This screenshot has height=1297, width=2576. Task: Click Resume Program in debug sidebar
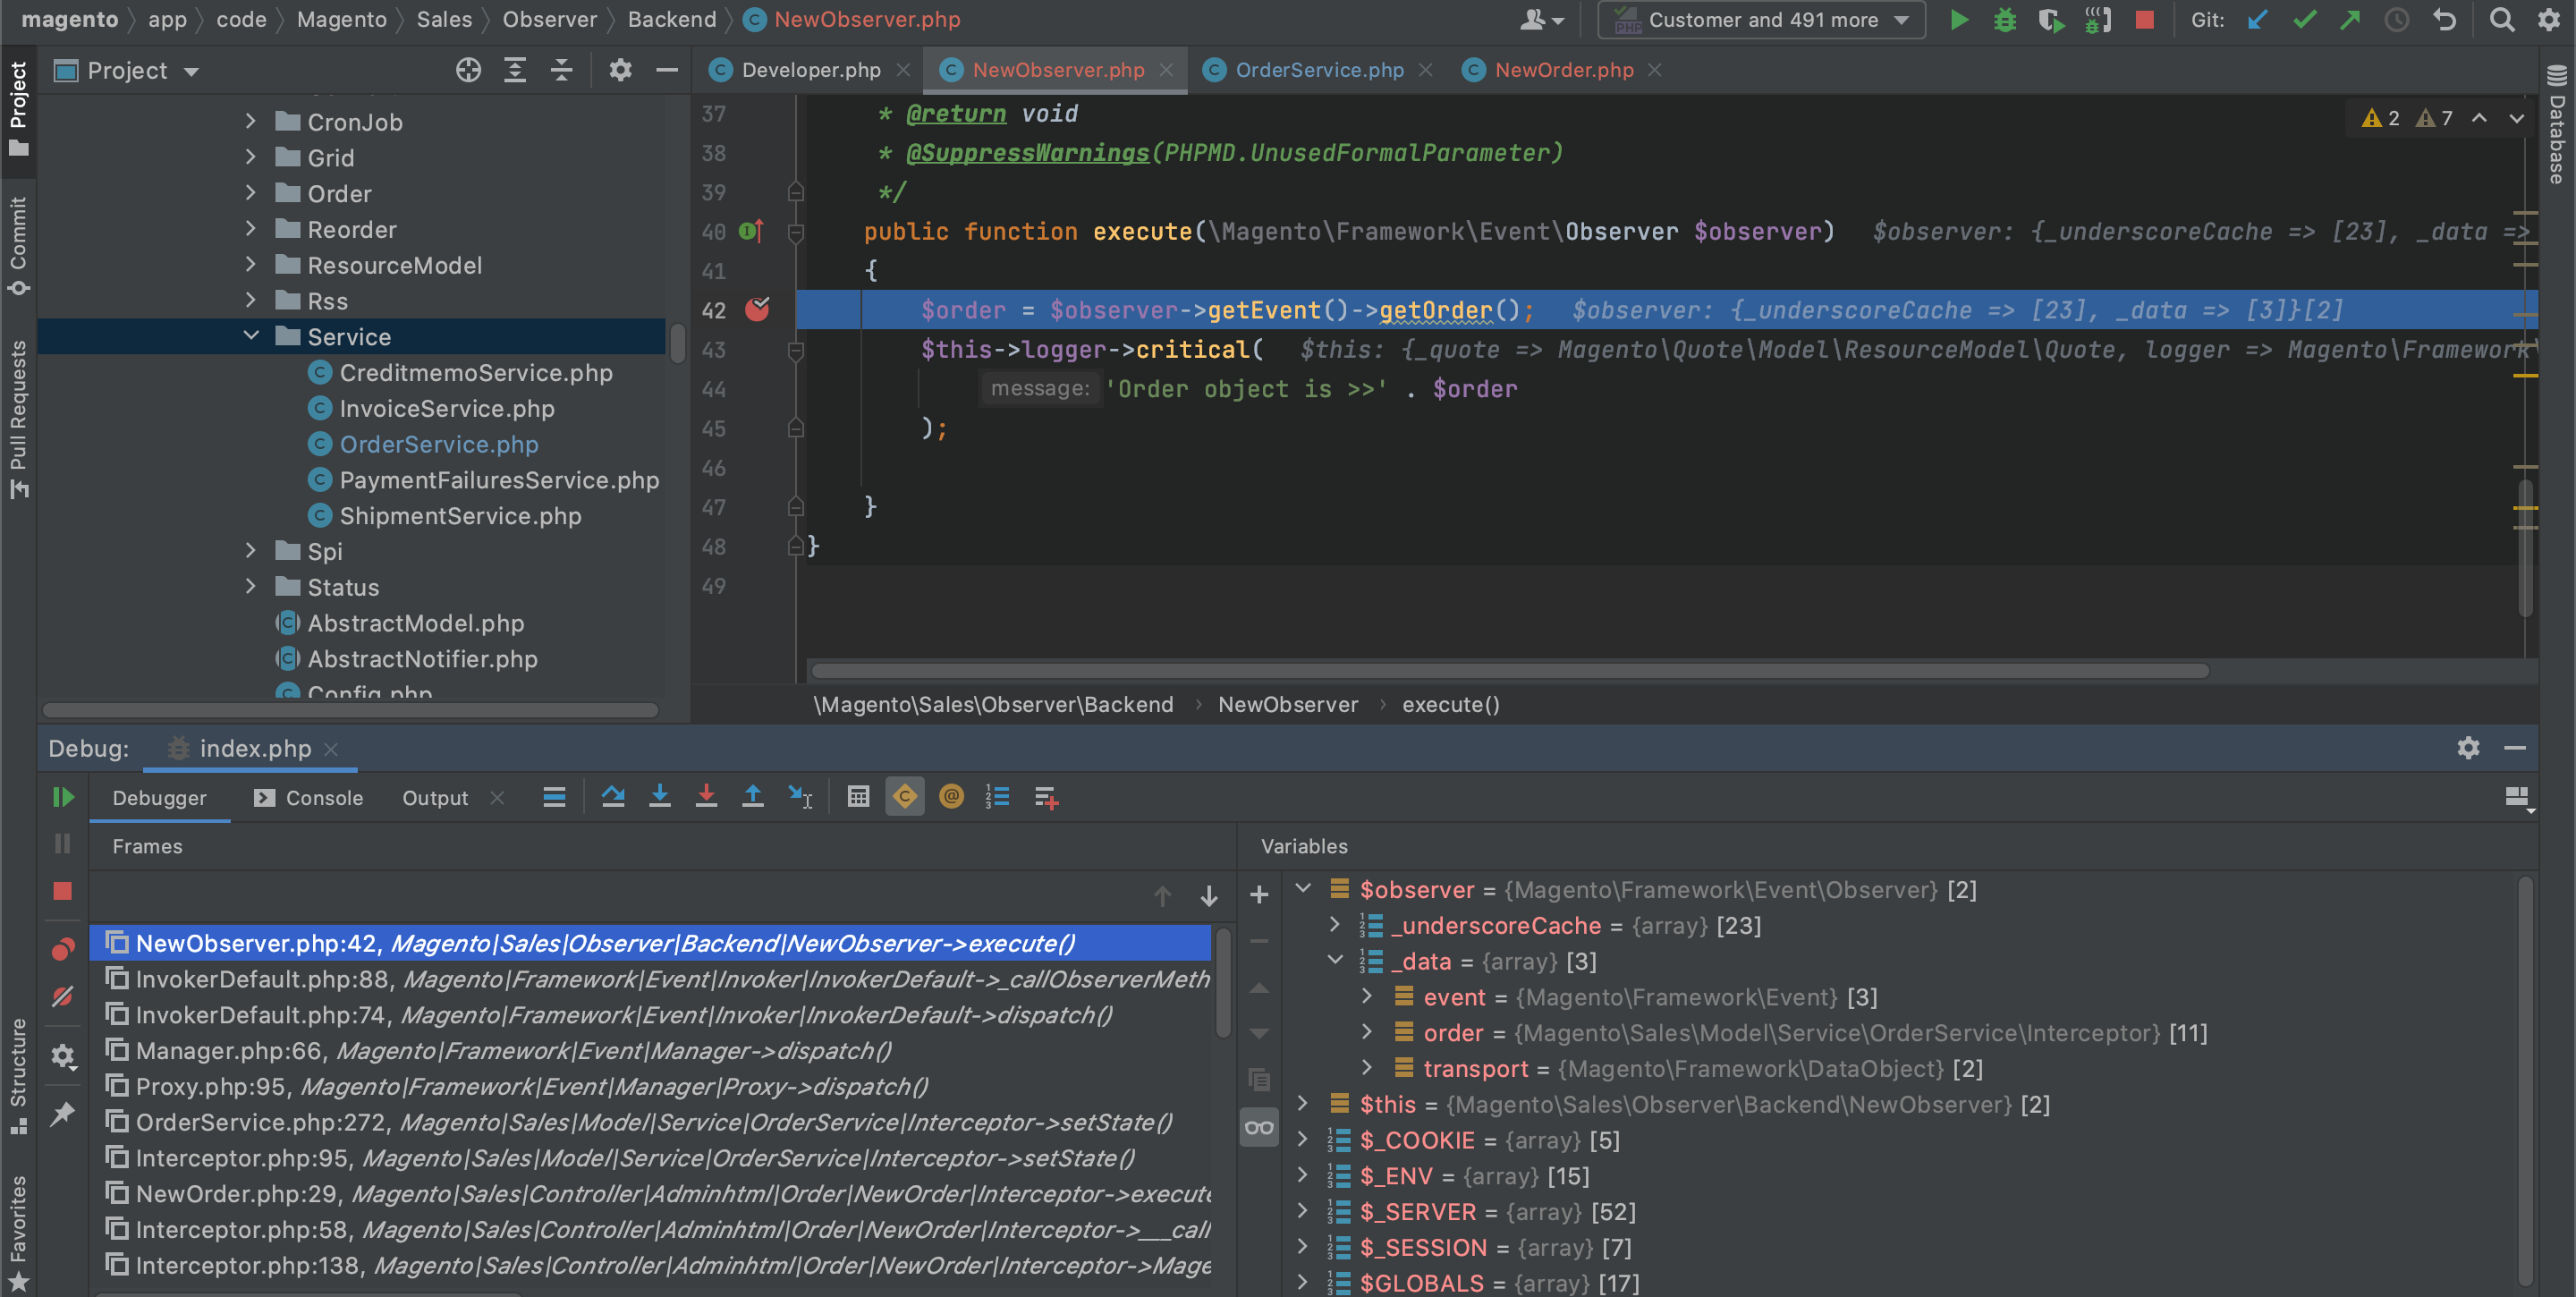click(x=63, y=797)
